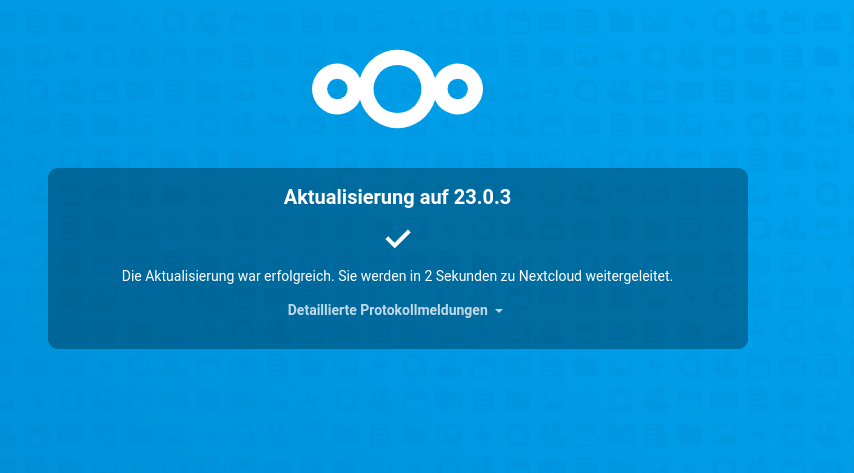Click the word "Aktualisierung" in the heading
The height and width of the screenshot is (473, 854).
click(349, 197)
